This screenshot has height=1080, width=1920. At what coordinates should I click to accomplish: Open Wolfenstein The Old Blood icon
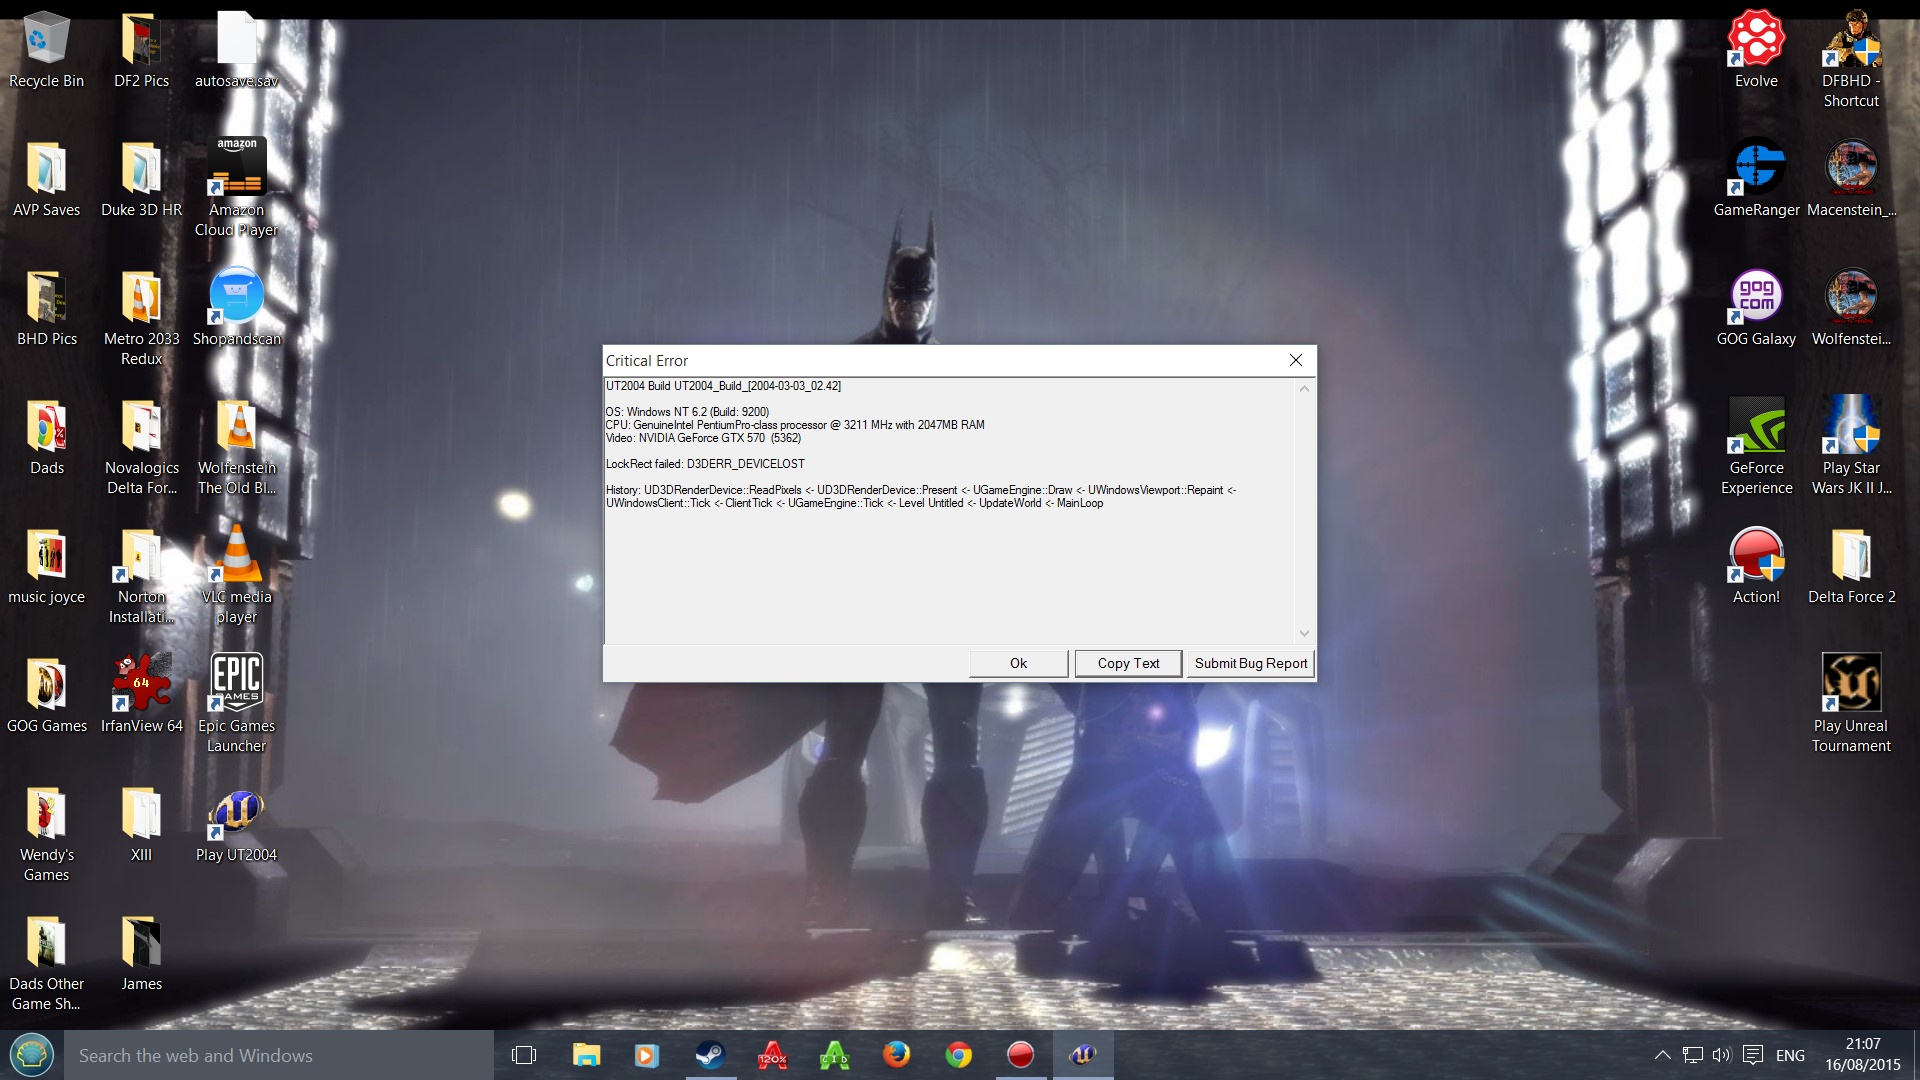coord(236,447)
